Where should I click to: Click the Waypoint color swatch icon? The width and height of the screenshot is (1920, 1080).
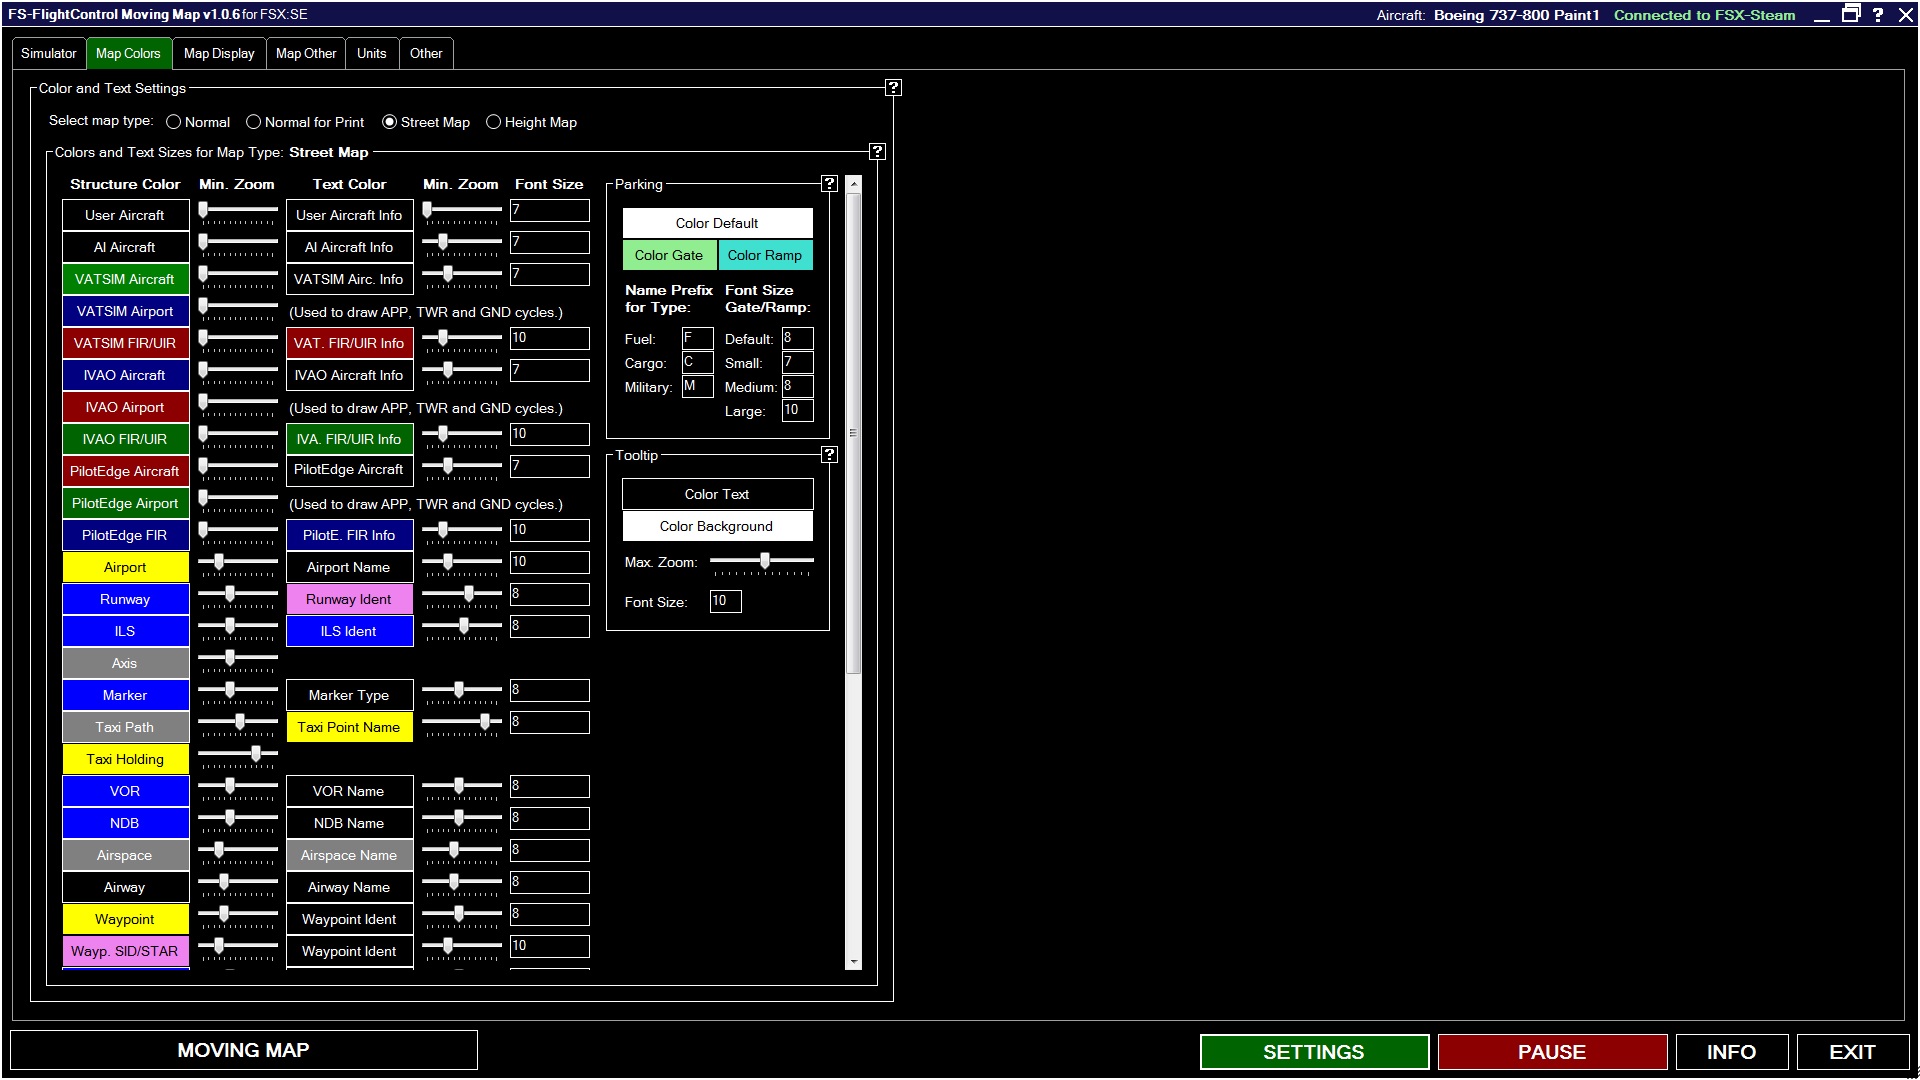click(x=124, y=919)
